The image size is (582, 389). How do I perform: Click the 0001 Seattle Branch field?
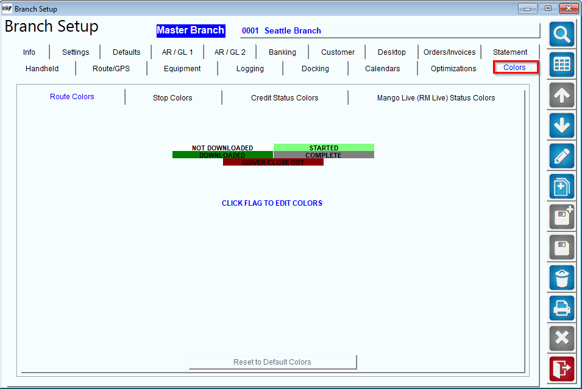tap(390, 31)
